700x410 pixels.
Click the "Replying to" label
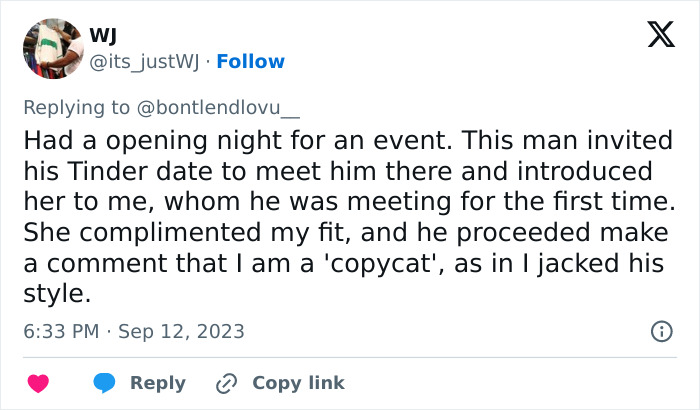74,106
